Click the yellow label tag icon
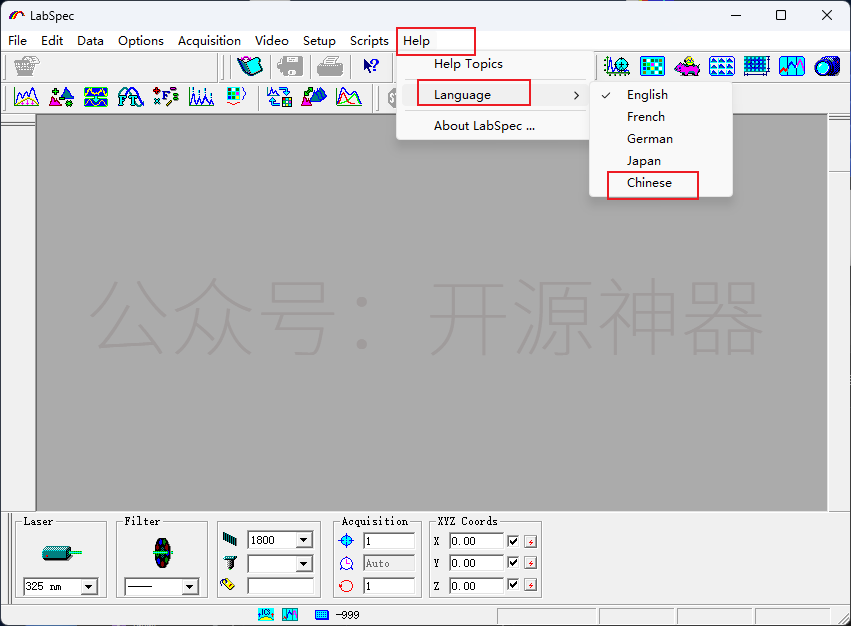851x626 pixels. tap(227, 584)
